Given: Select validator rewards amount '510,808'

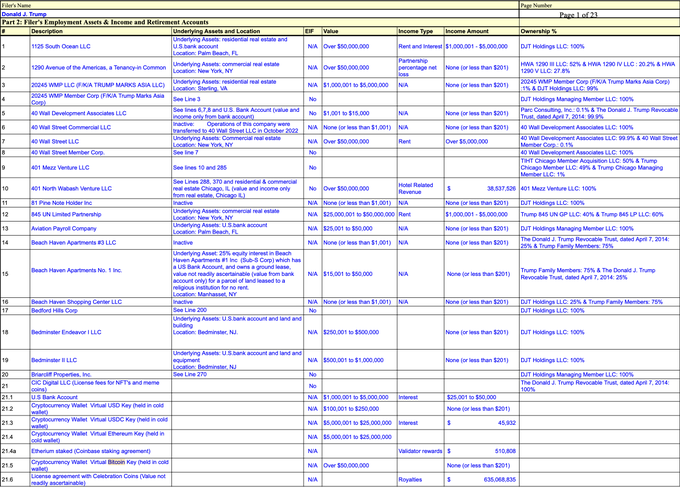Looking at the screenshot, I should click(x=505, y=451).
